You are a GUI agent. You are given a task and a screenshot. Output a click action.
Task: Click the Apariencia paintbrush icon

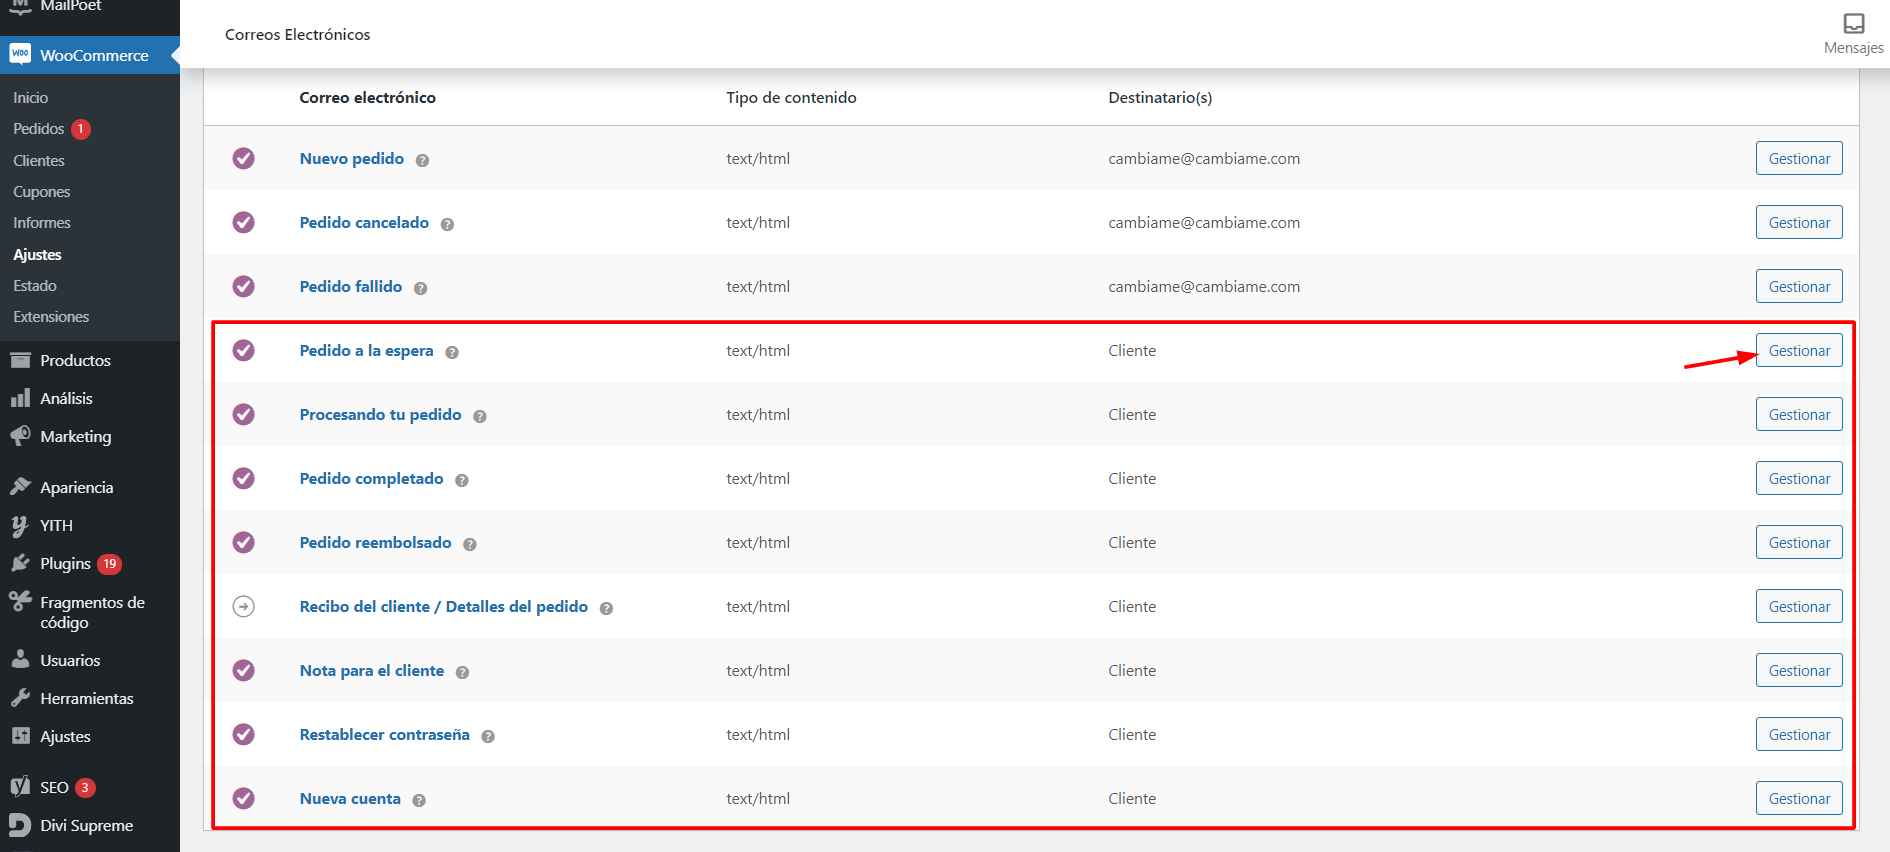point(20,487)
